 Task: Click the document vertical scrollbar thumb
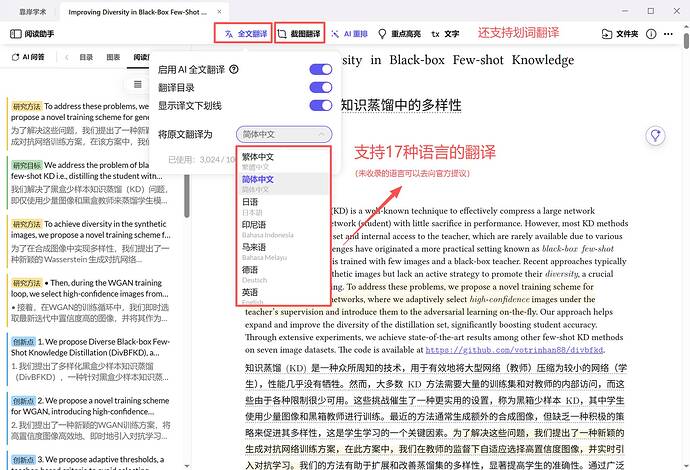pos(686,41)
